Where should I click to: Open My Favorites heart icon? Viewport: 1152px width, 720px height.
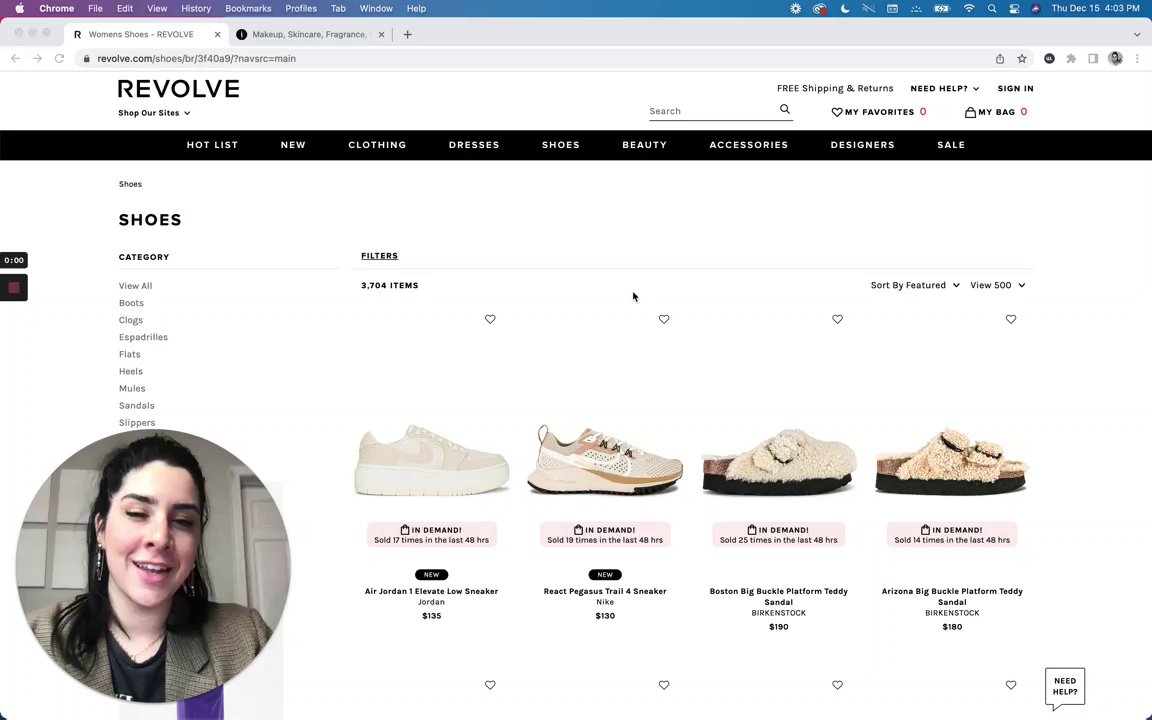[836, 112]
